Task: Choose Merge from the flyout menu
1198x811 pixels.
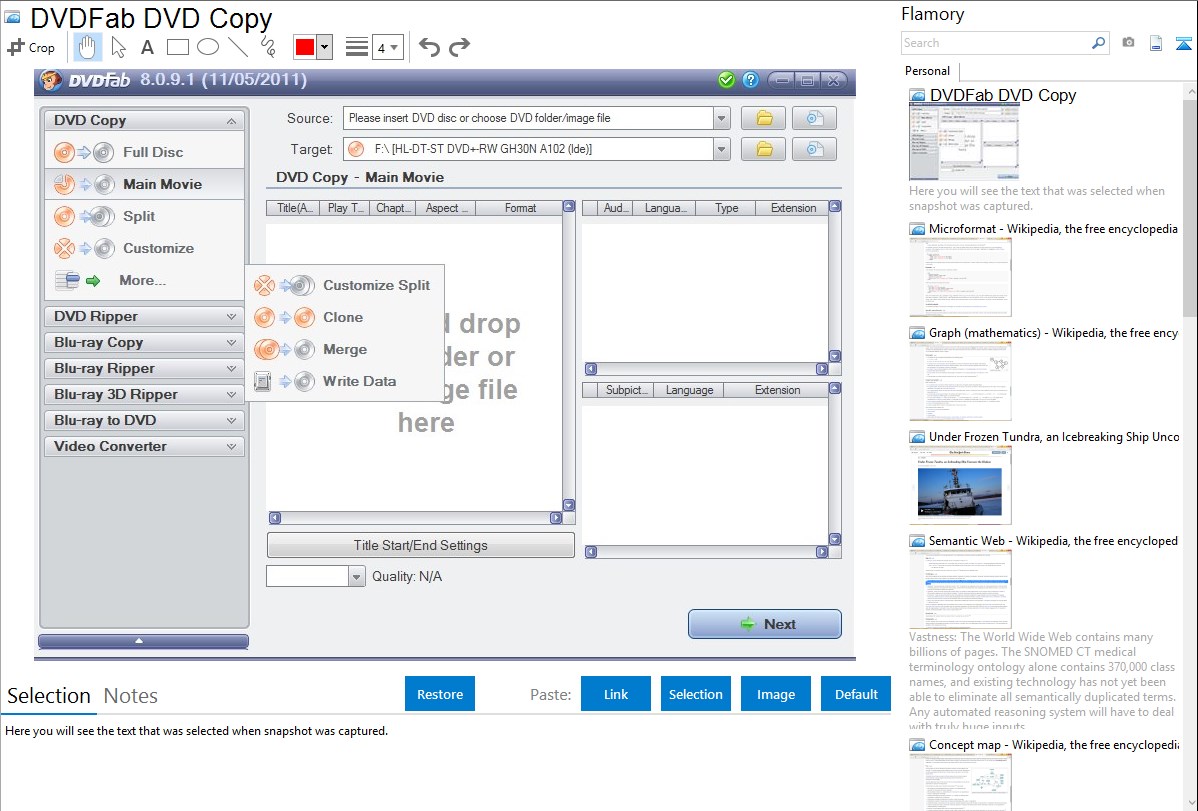Action: [344, 349]
